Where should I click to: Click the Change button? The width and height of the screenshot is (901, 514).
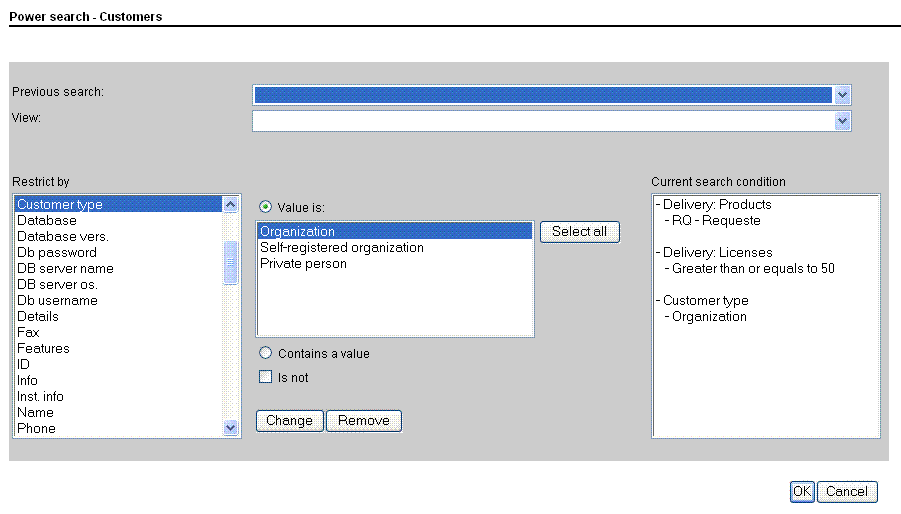point(290,421)
